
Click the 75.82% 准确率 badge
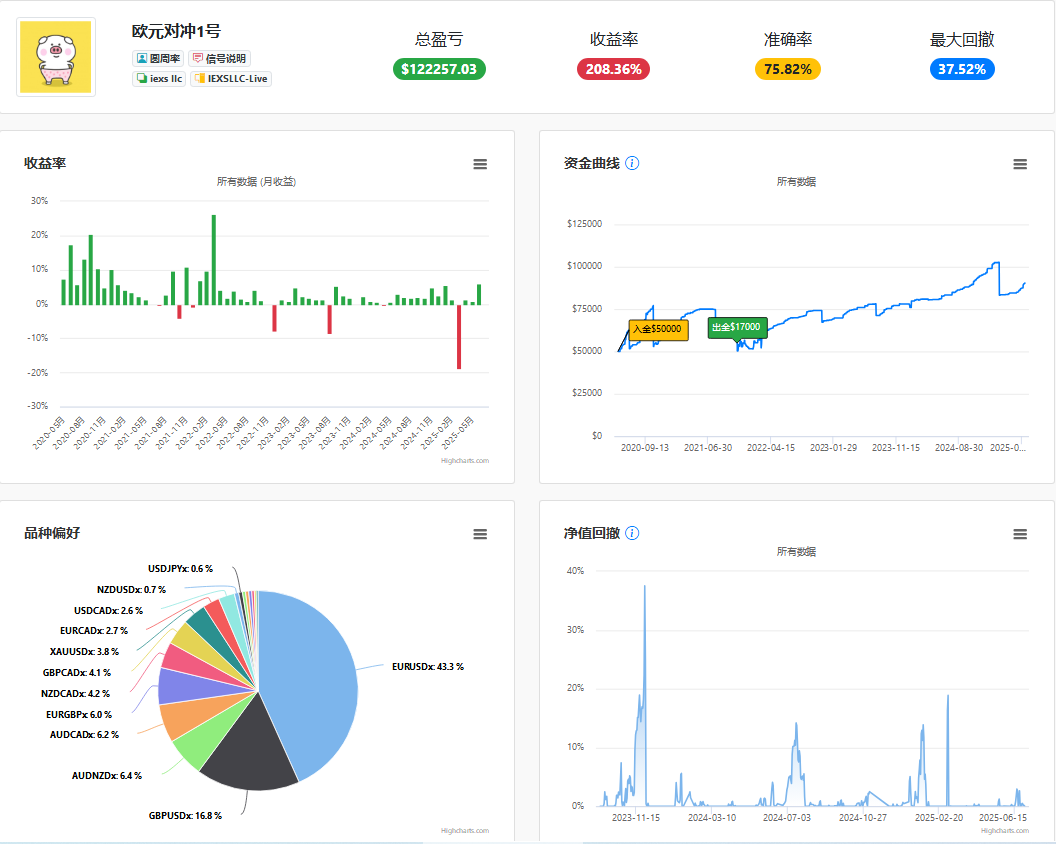[x=788, y=69]
